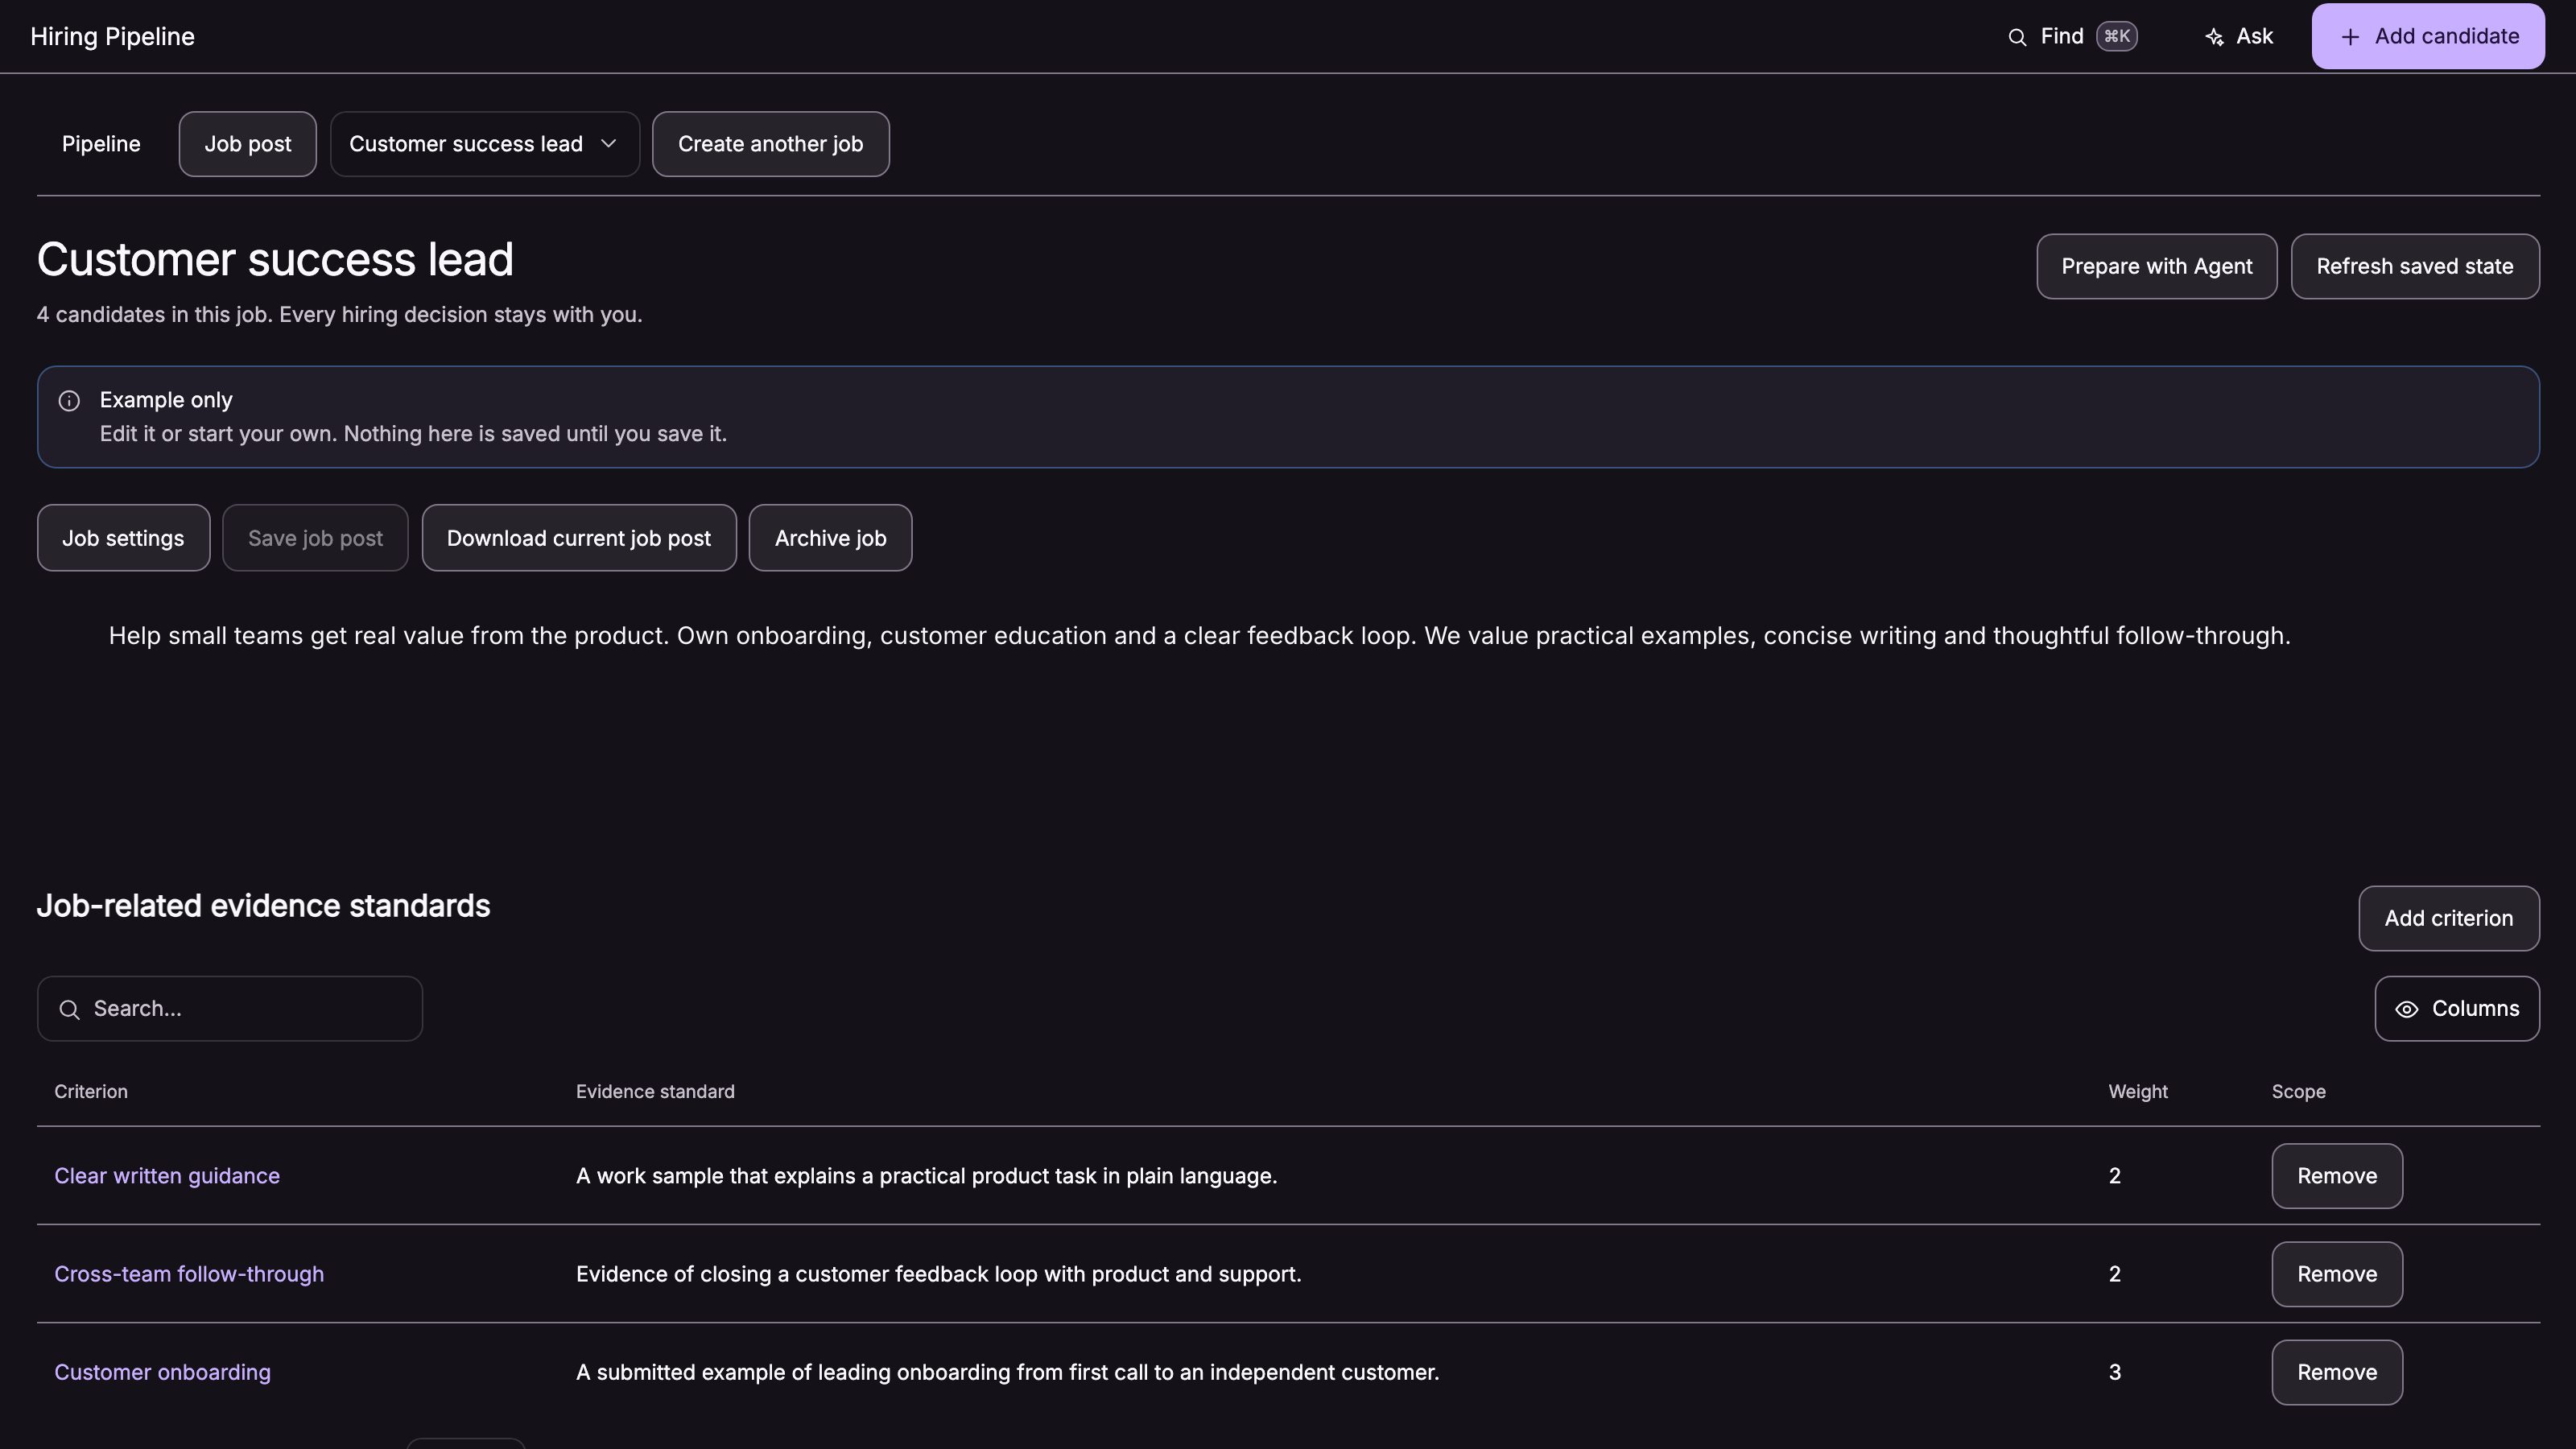The image size is (2576, 1449).
Task: Click the plus icon in Add candidate
Action: 2350,37
